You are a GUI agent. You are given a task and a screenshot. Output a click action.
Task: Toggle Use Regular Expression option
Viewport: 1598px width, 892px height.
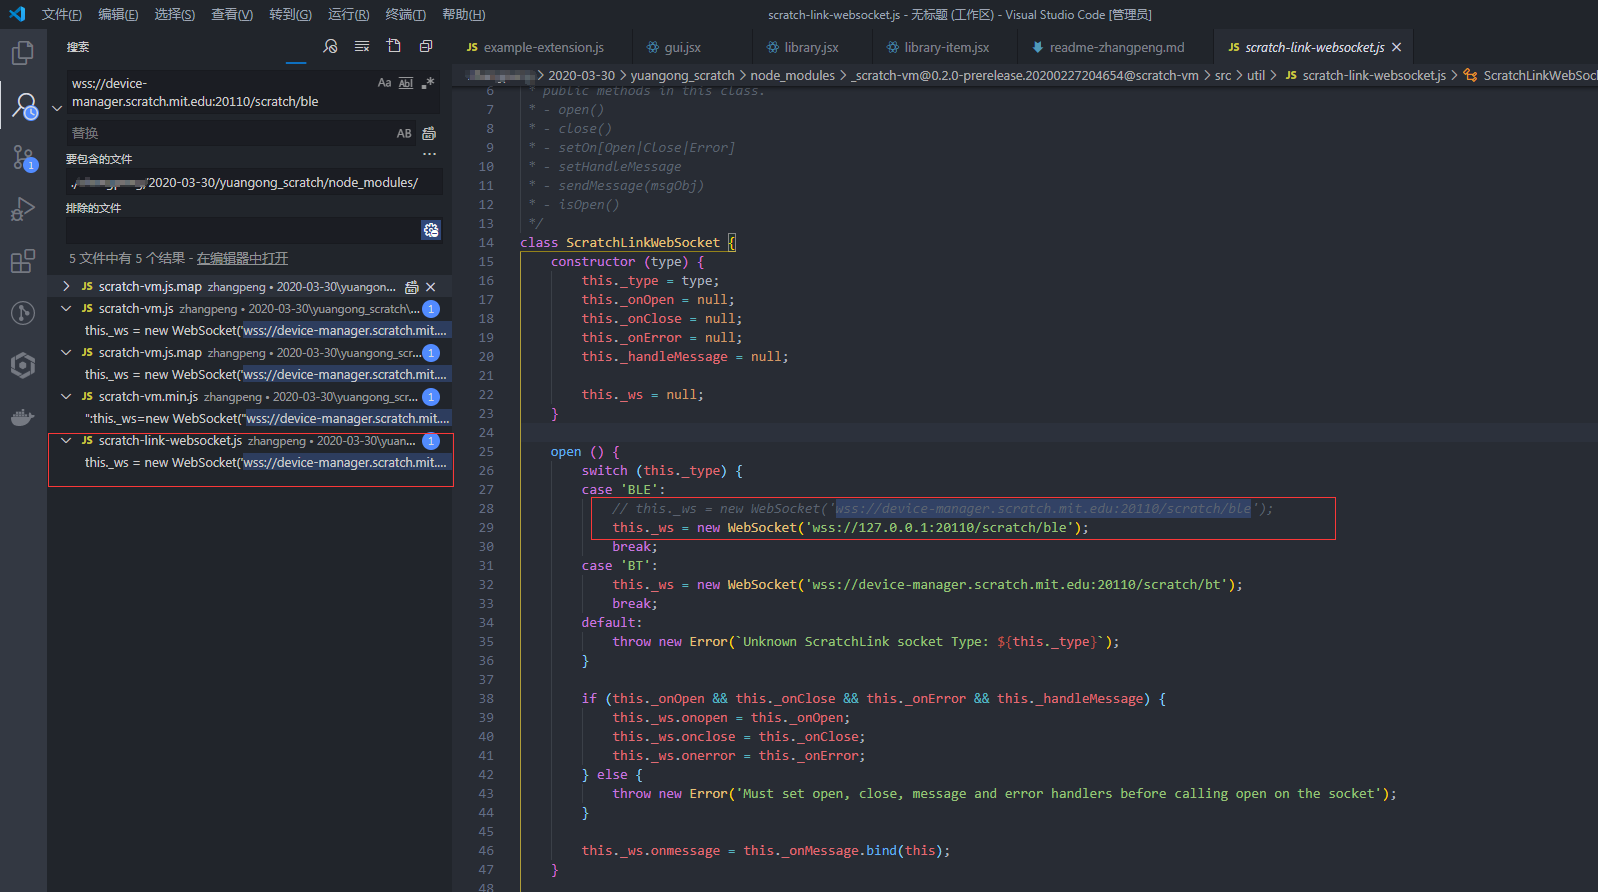pyautogui.click(x=428, y=83)
